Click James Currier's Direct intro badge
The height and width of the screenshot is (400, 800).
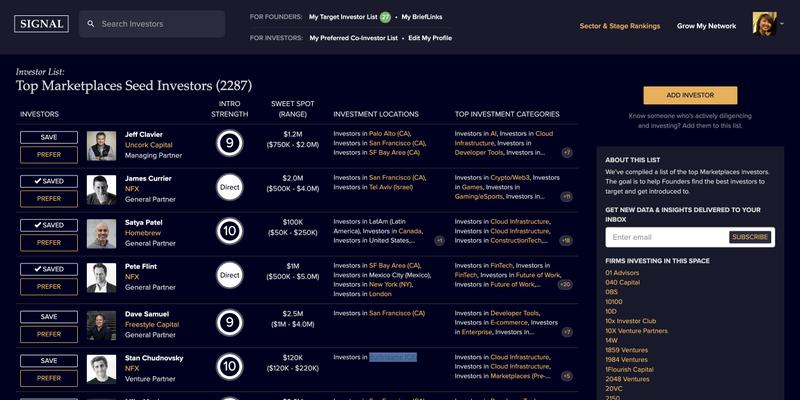230,187
